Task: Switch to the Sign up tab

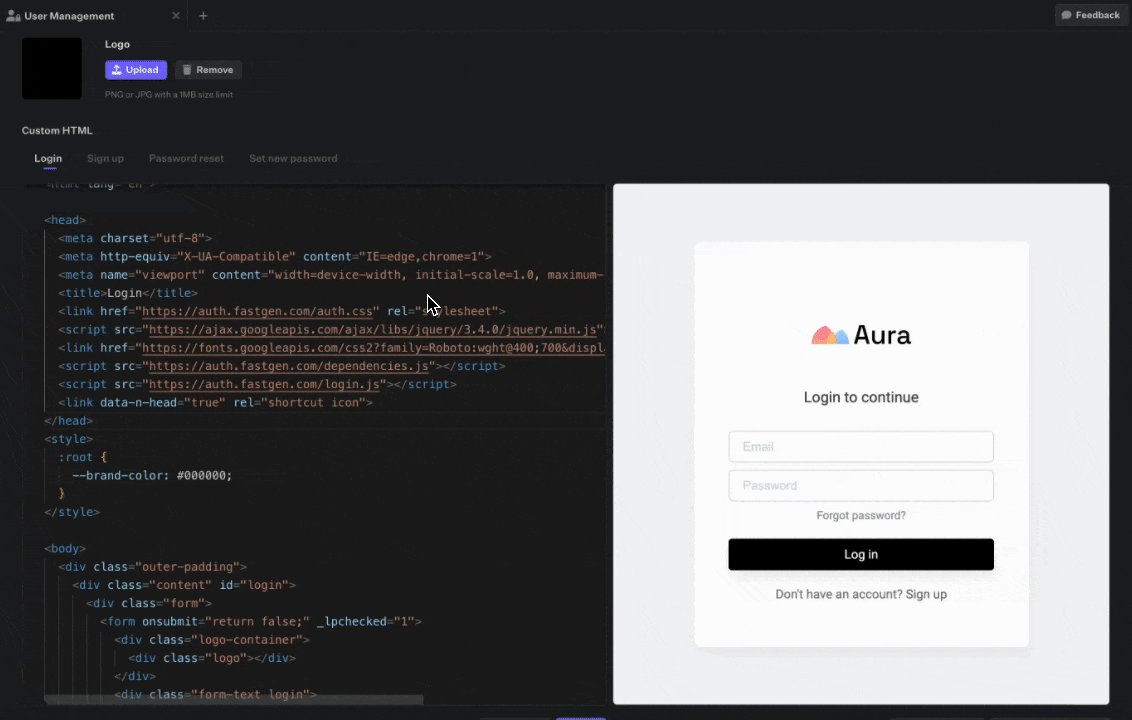Action: pyautogui.click(x=105, y=158)
